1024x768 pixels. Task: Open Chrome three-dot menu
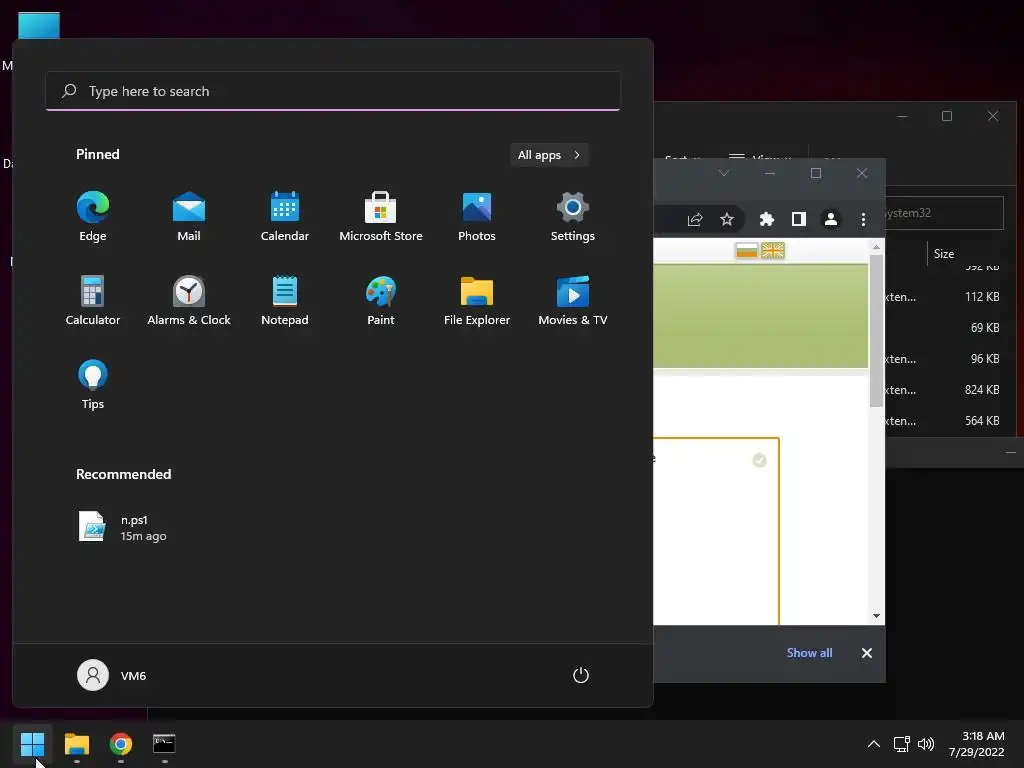tap(863, 219)
